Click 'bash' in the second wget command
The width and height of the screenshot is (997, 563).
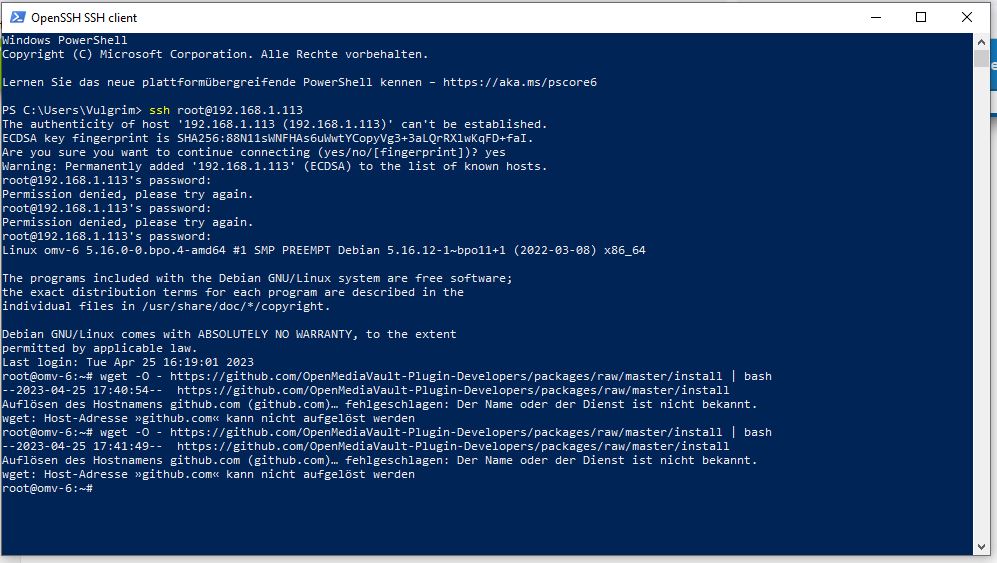pos(757,432)
